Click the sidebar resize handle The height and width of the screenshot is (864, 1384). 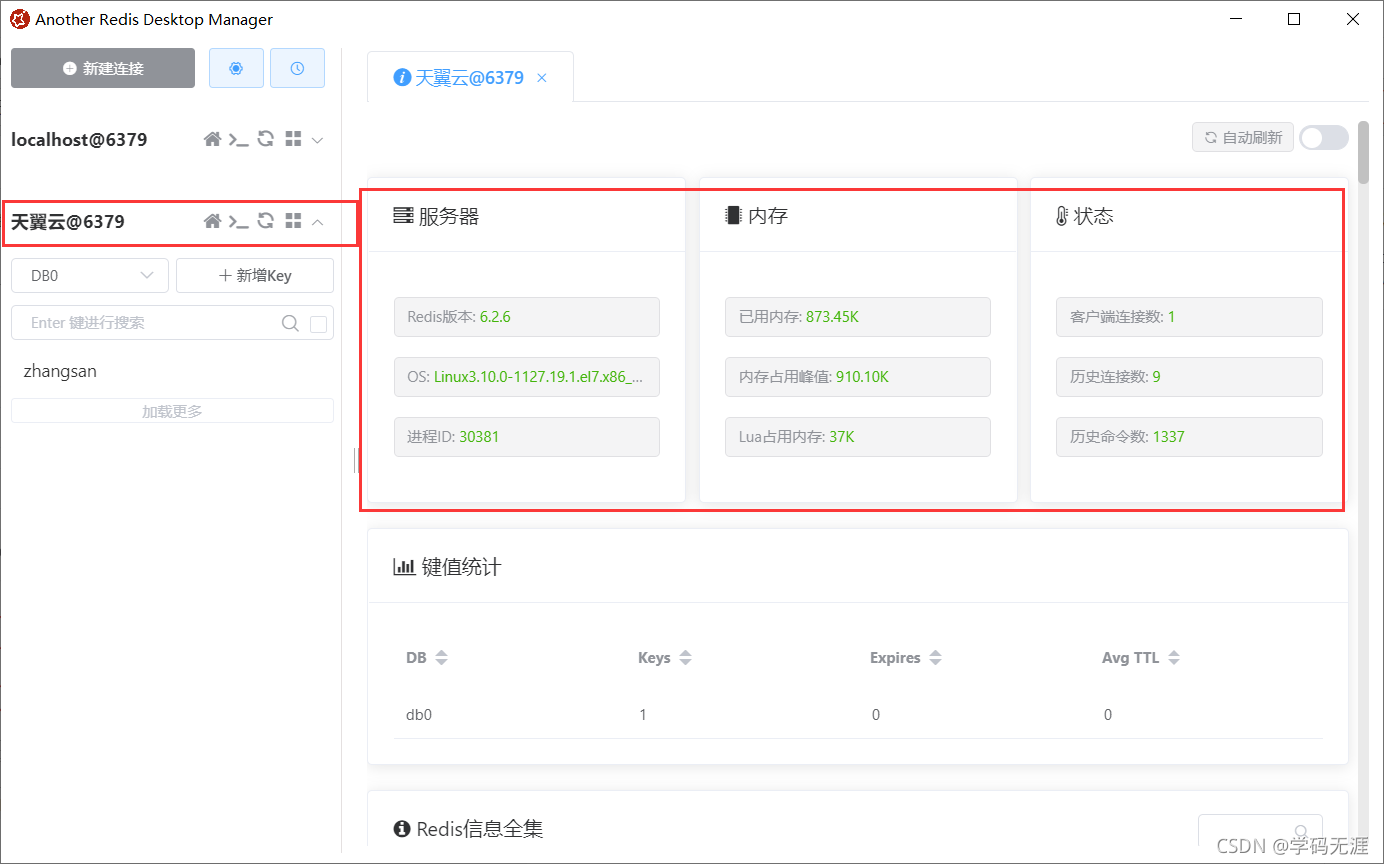coord(354,460)
